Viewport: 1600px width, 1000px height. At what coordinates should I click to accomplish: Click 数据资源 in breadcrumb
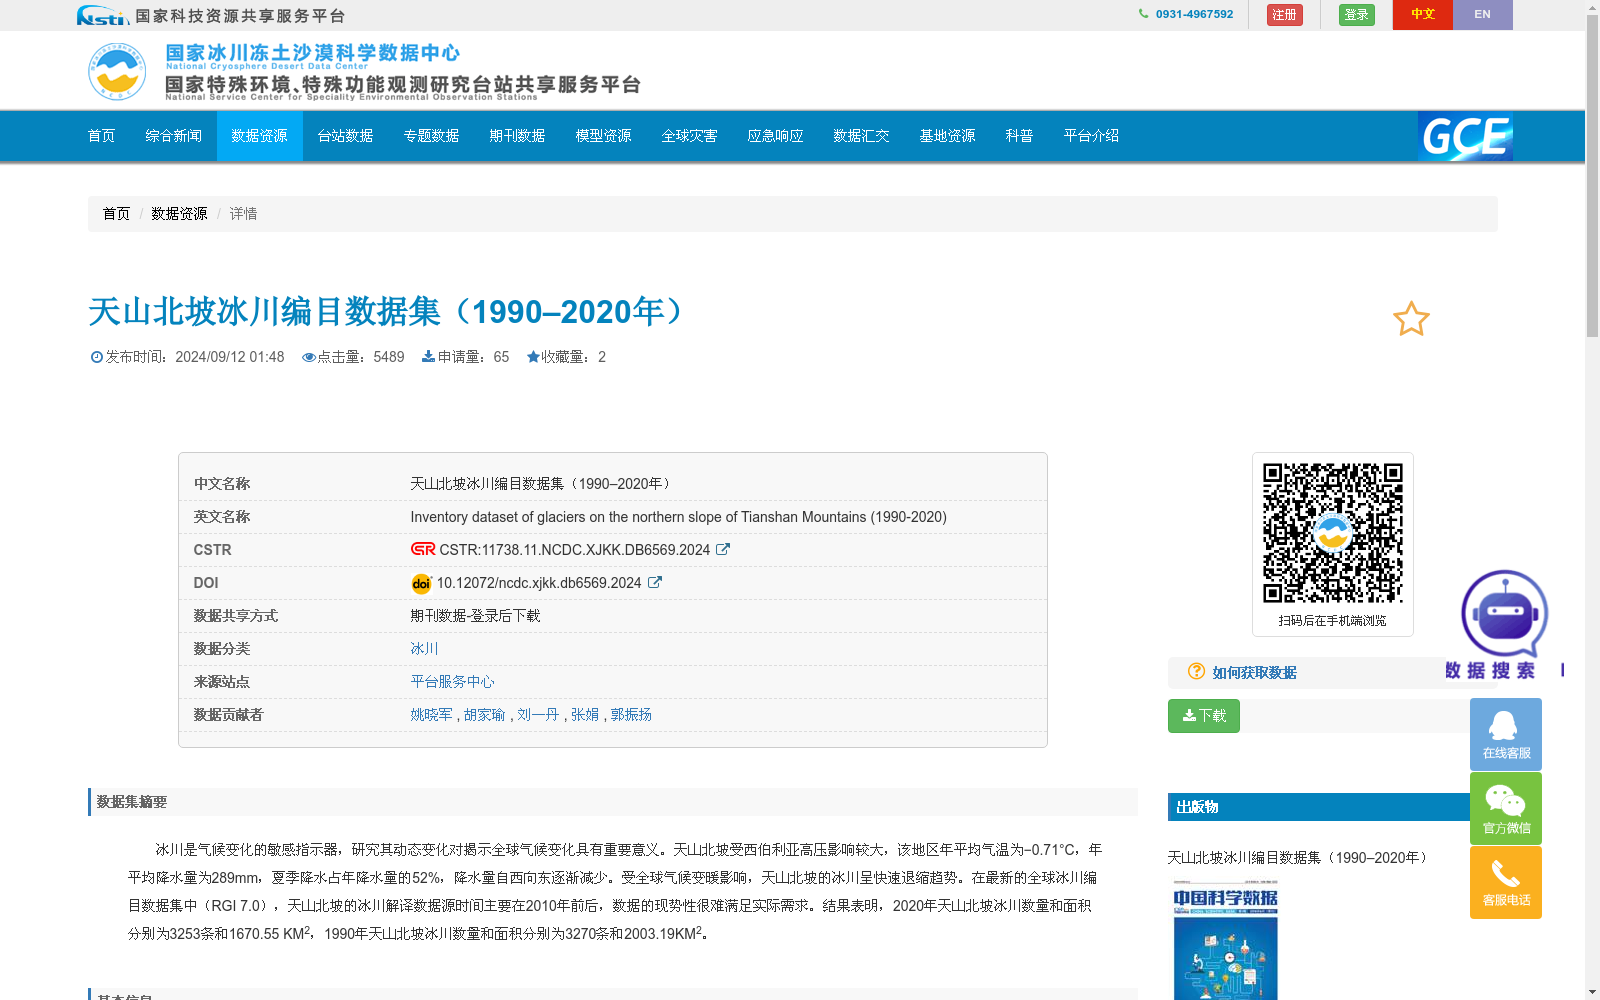[179, 214]
